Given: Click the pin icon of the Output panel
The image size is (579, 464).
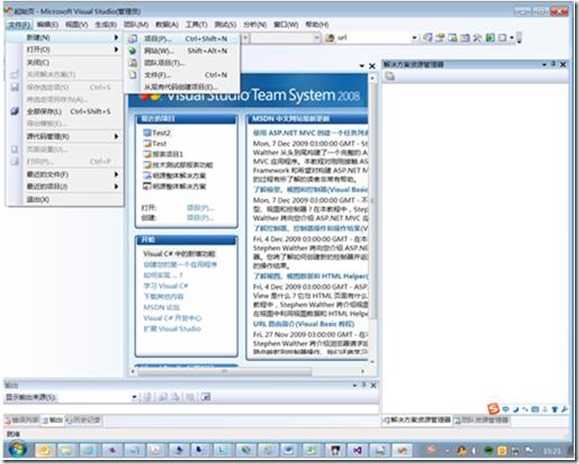Looking at the screenshot, I should click(x=364, y=385).
